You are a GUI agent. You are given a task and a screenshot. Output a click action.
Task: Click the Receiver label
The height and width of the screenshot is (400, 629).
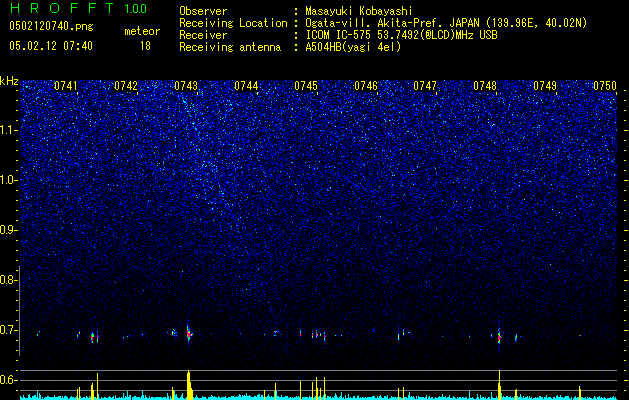203,35
